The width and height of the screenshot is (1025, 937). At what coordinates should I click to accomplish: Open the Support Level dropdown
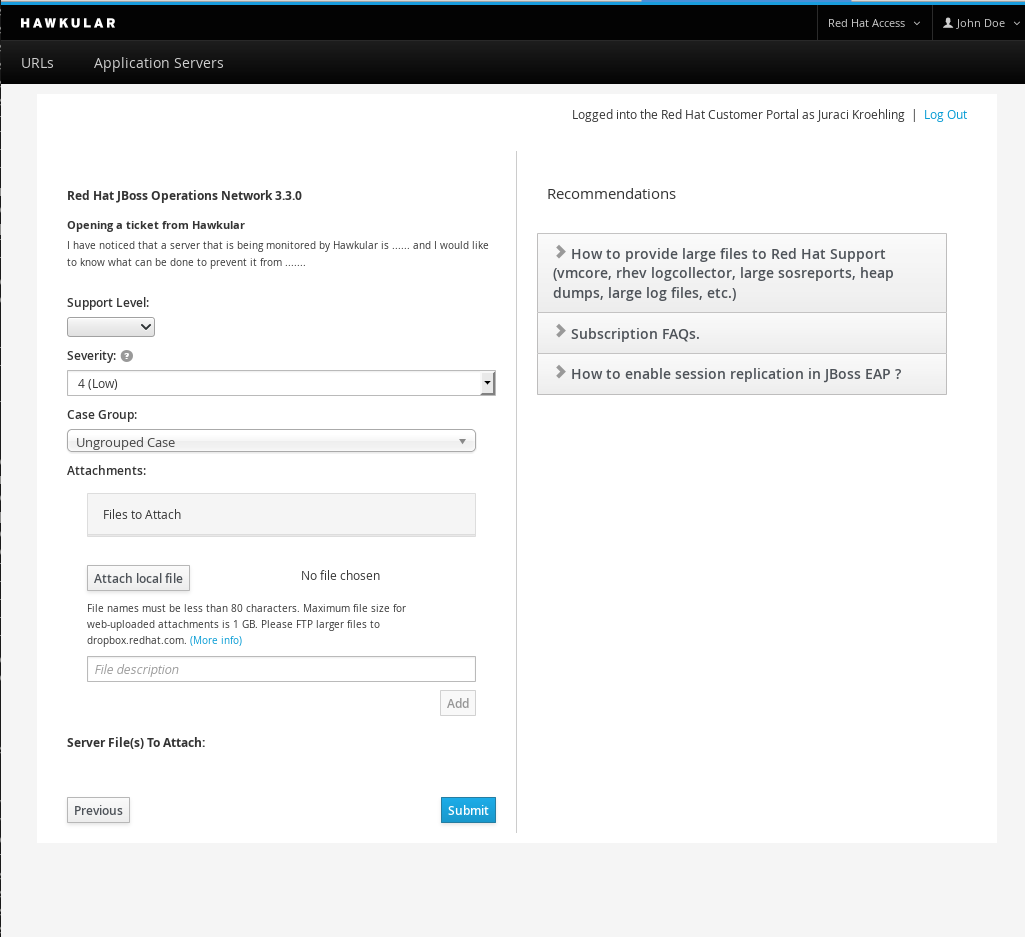click(110, 327)
